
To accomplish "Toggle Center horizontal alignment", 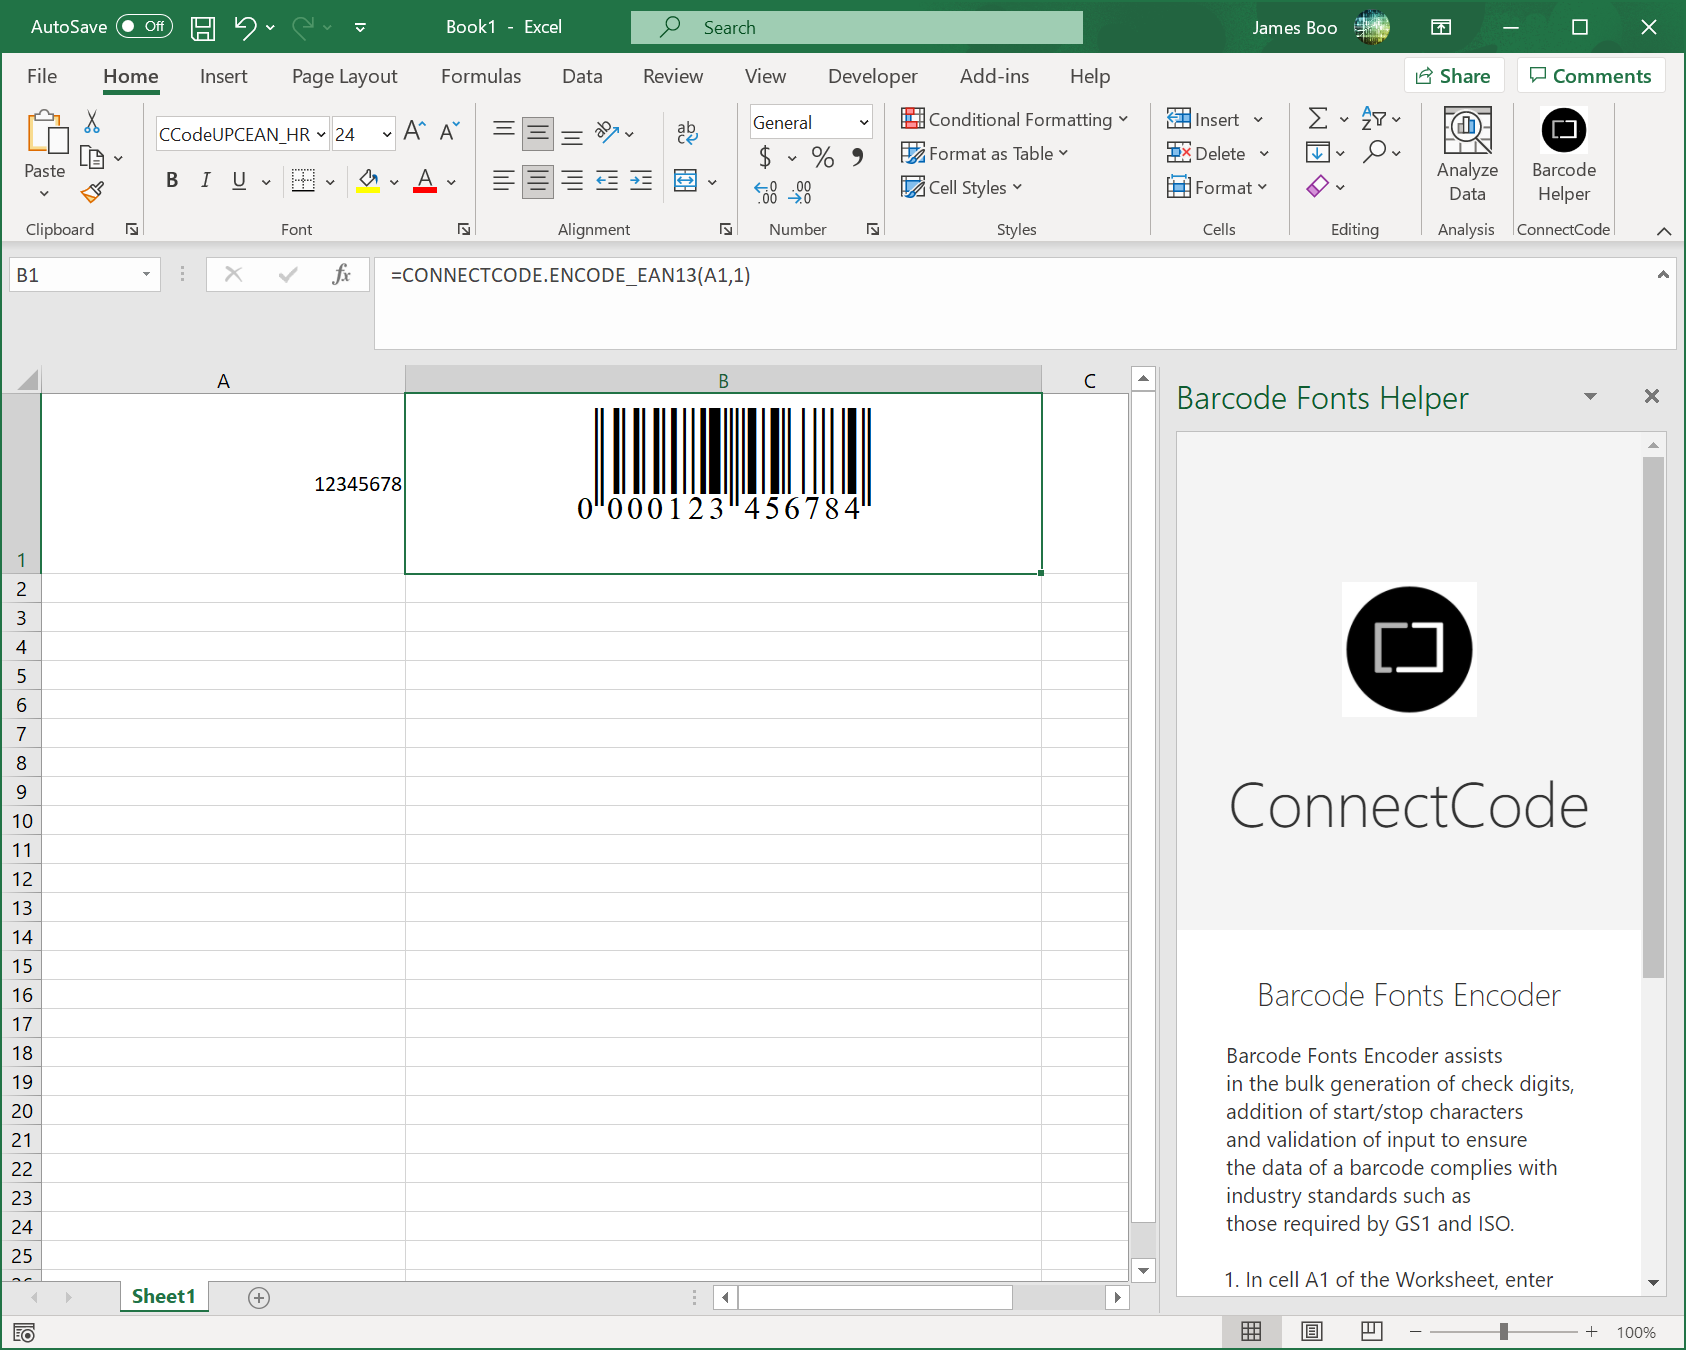I will (538, 181).
